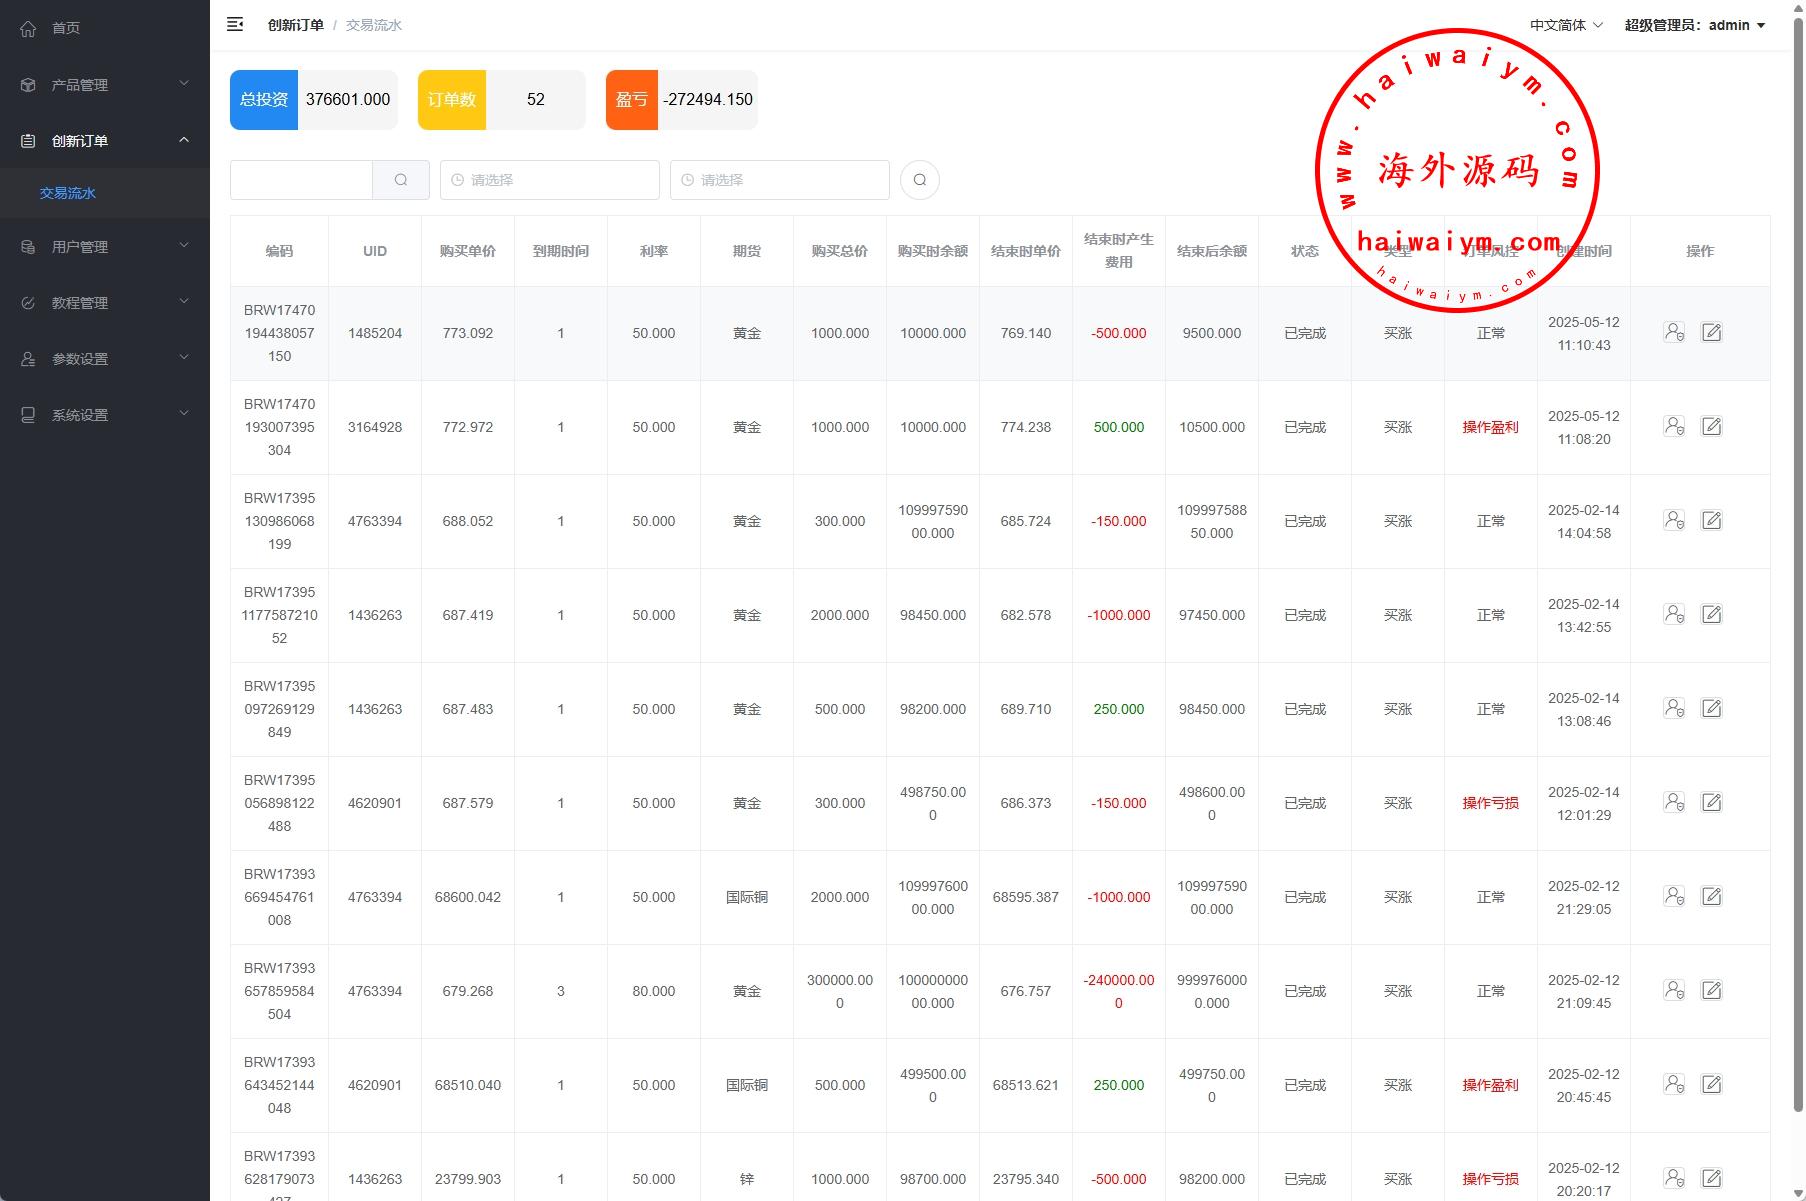Expand the 用户管理 sidebar menu
Viewport: 1806px width, 1201px height.
pos(105,247)
